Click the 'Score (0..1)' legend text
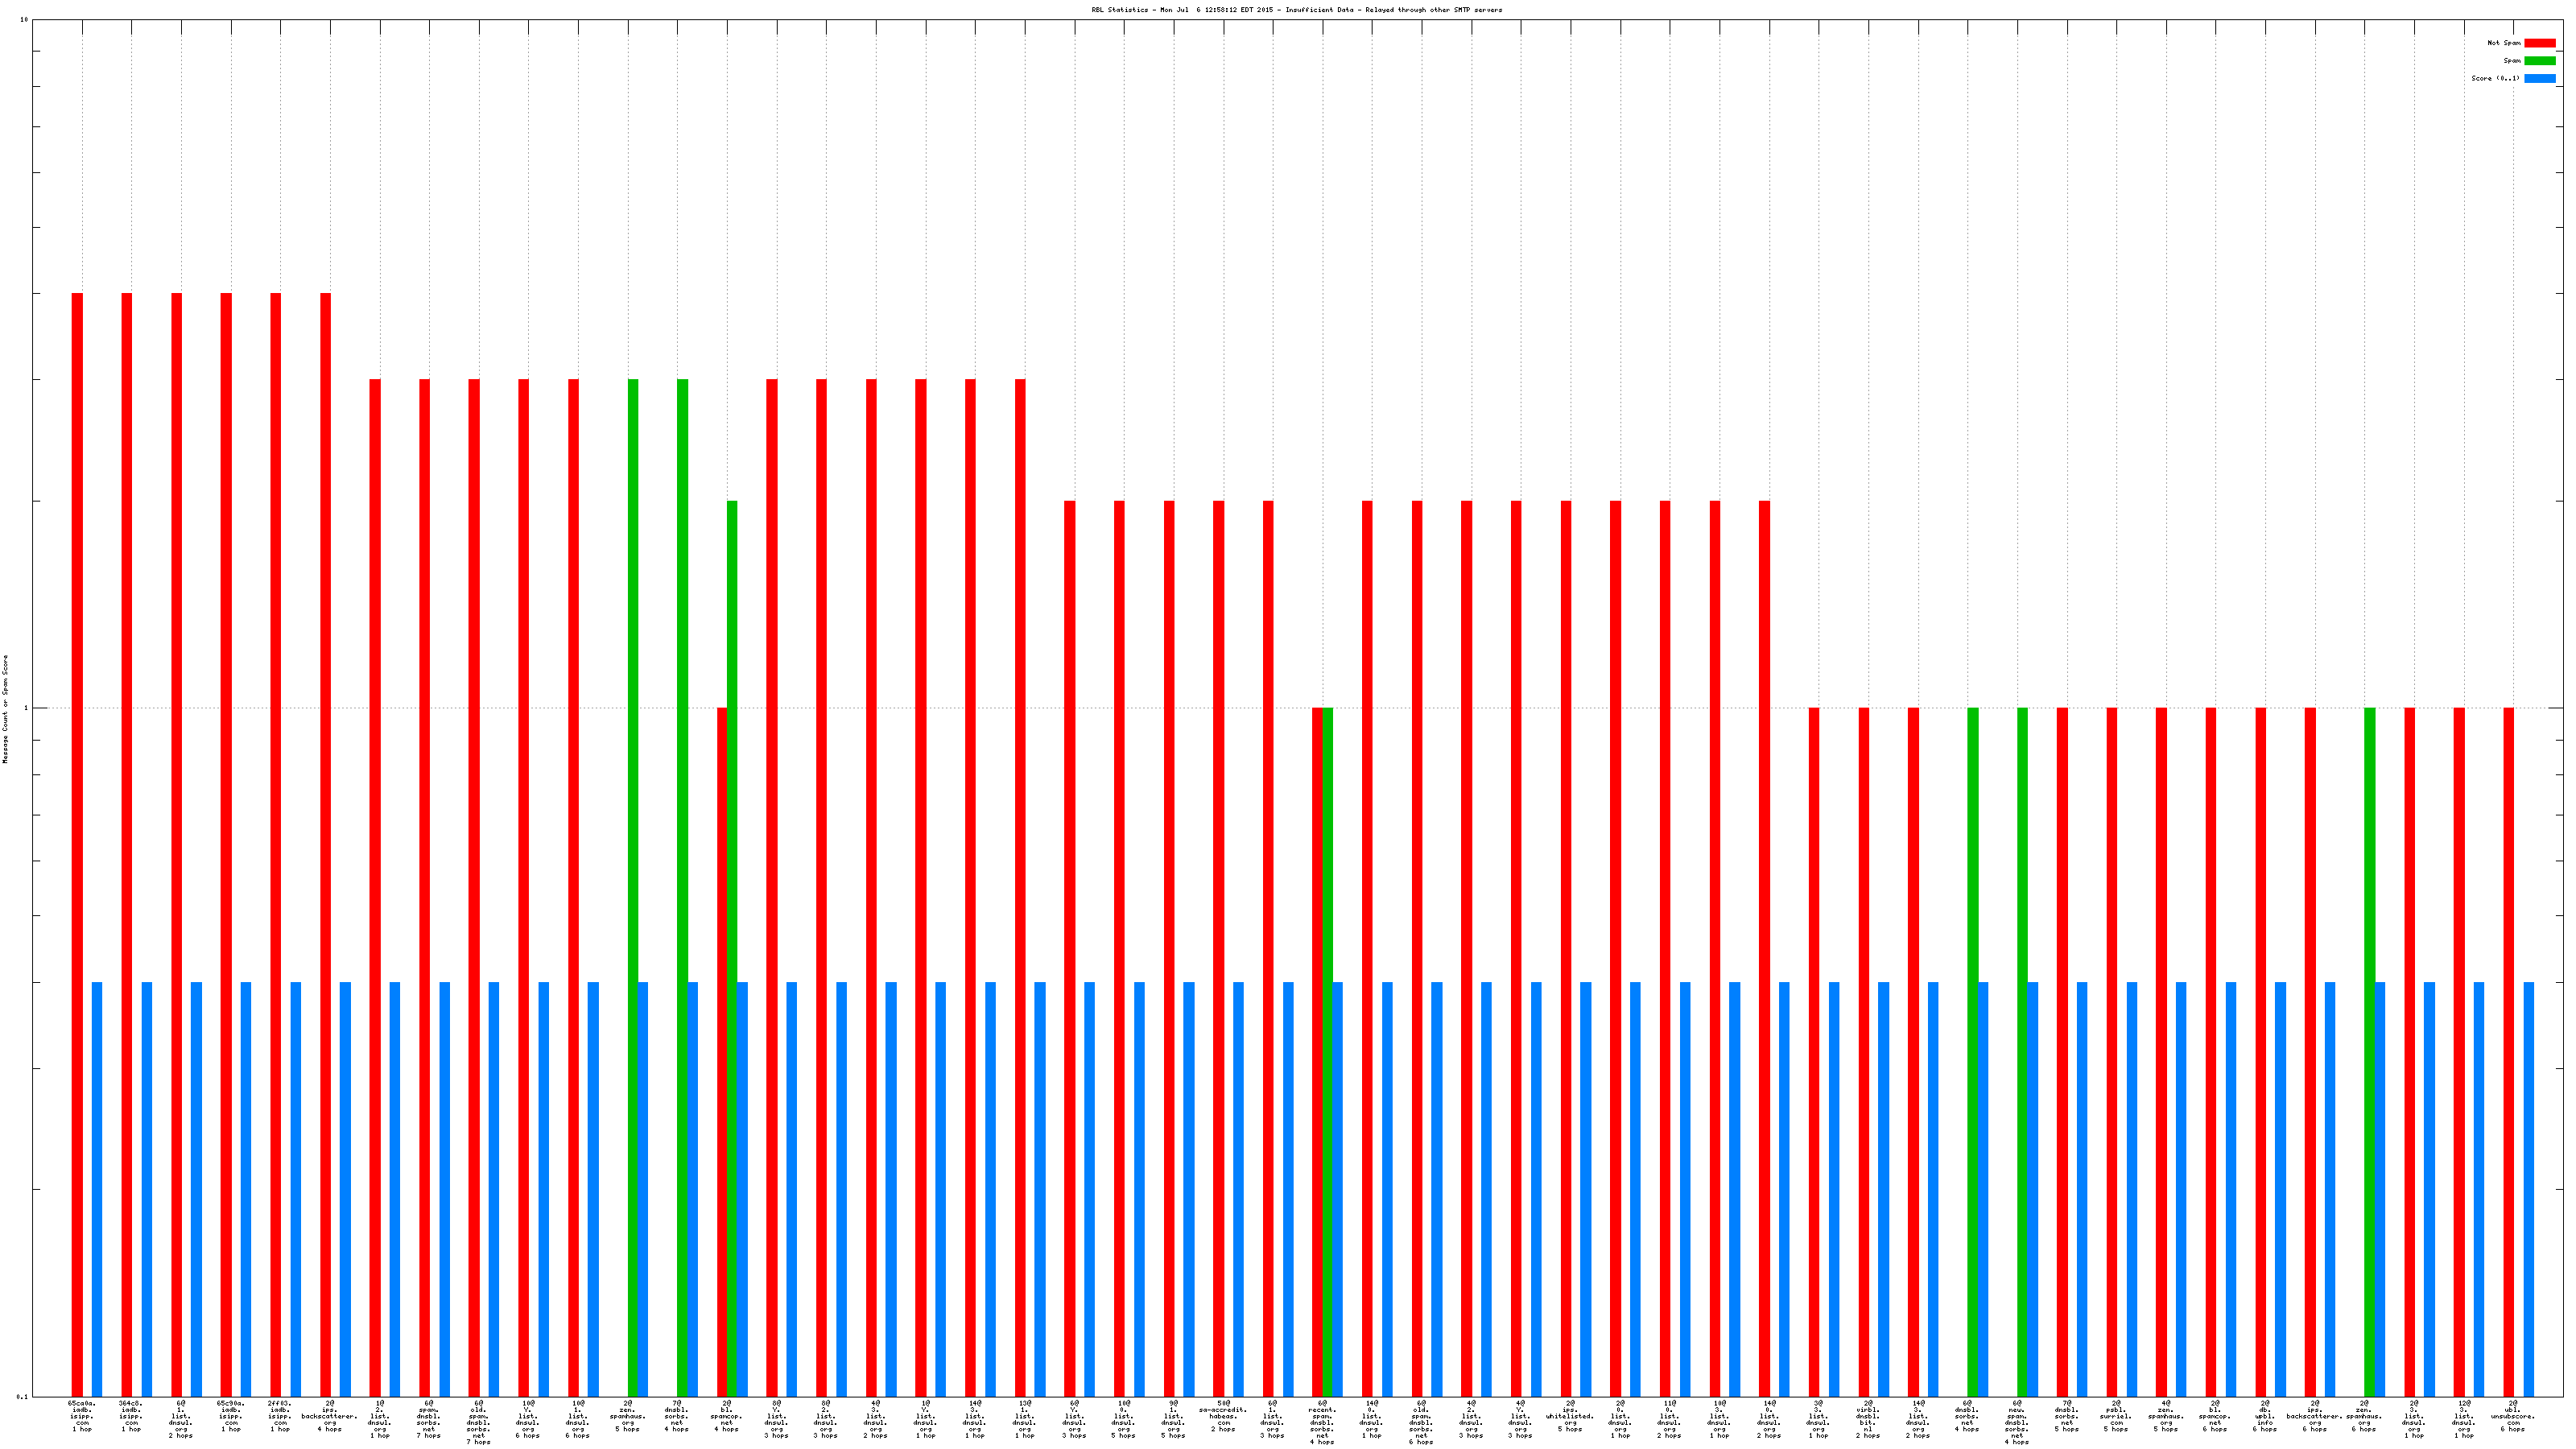Viewport: 2576px width, 1449px height. pyautogui.click(x=2495, y=78)
